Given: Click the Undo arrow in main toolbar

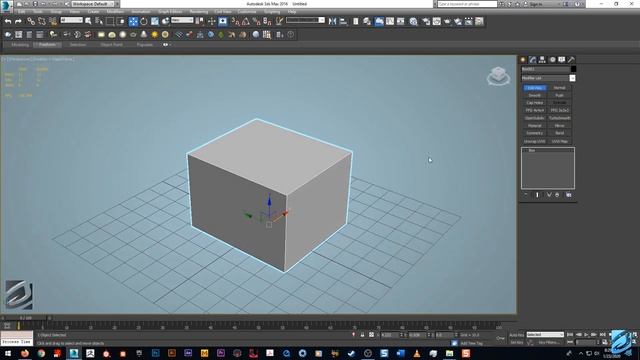Looking at the screenshot, I should [8, 21].
